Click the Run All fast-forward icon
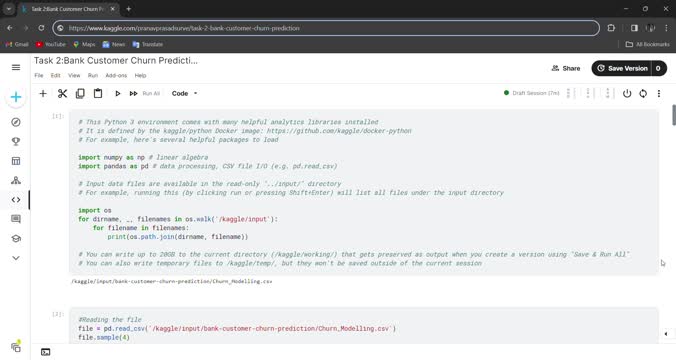This screenshot has height=360, width=676. click(x=134, y=94)
